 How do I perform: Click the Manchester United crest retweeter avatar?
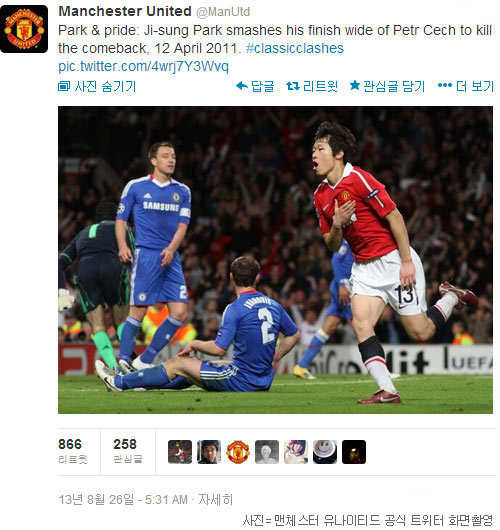coord(238,452)
